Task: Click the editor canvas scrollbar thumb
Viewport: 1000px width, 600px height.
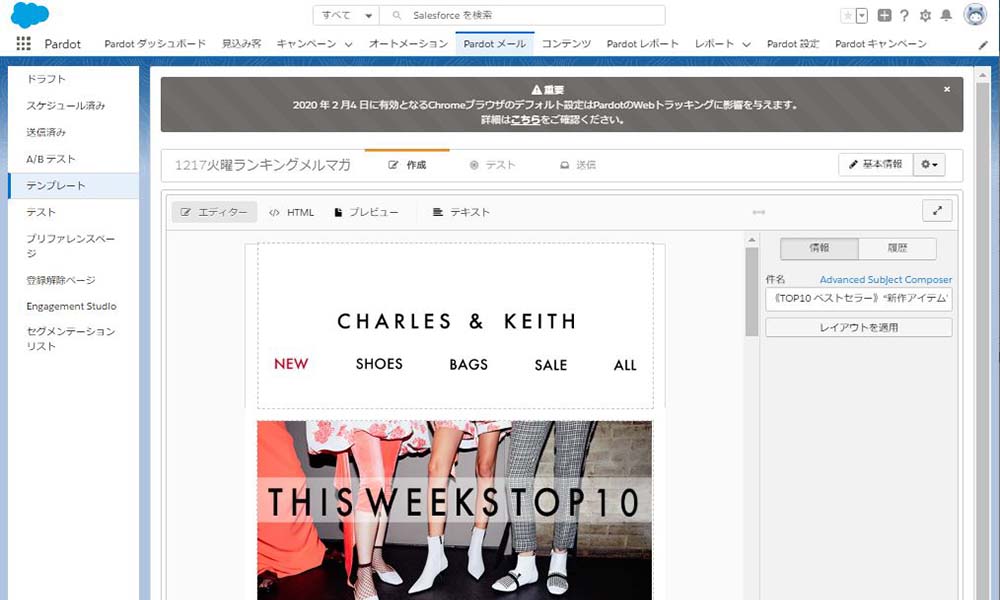Action: [752, 291]
